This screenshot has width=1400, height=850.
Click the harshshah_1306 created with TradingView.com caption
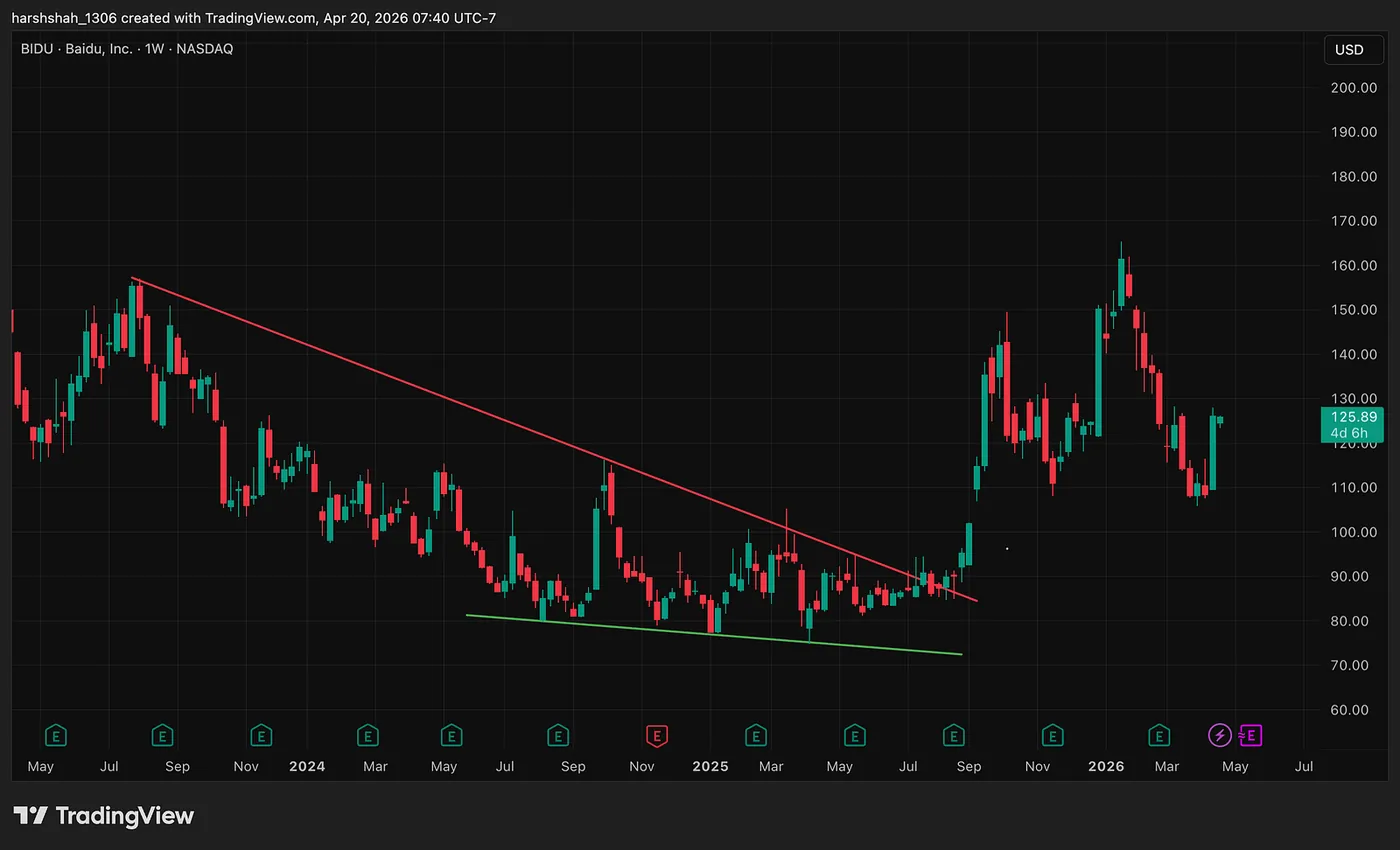coord(254,18)
